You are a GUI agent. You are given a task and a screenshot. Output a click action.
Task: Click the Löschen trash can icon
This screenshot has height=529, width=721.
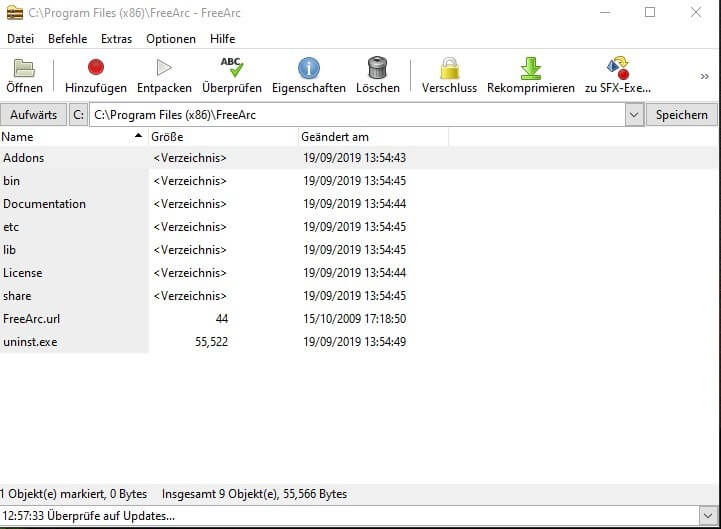[378, 68]
